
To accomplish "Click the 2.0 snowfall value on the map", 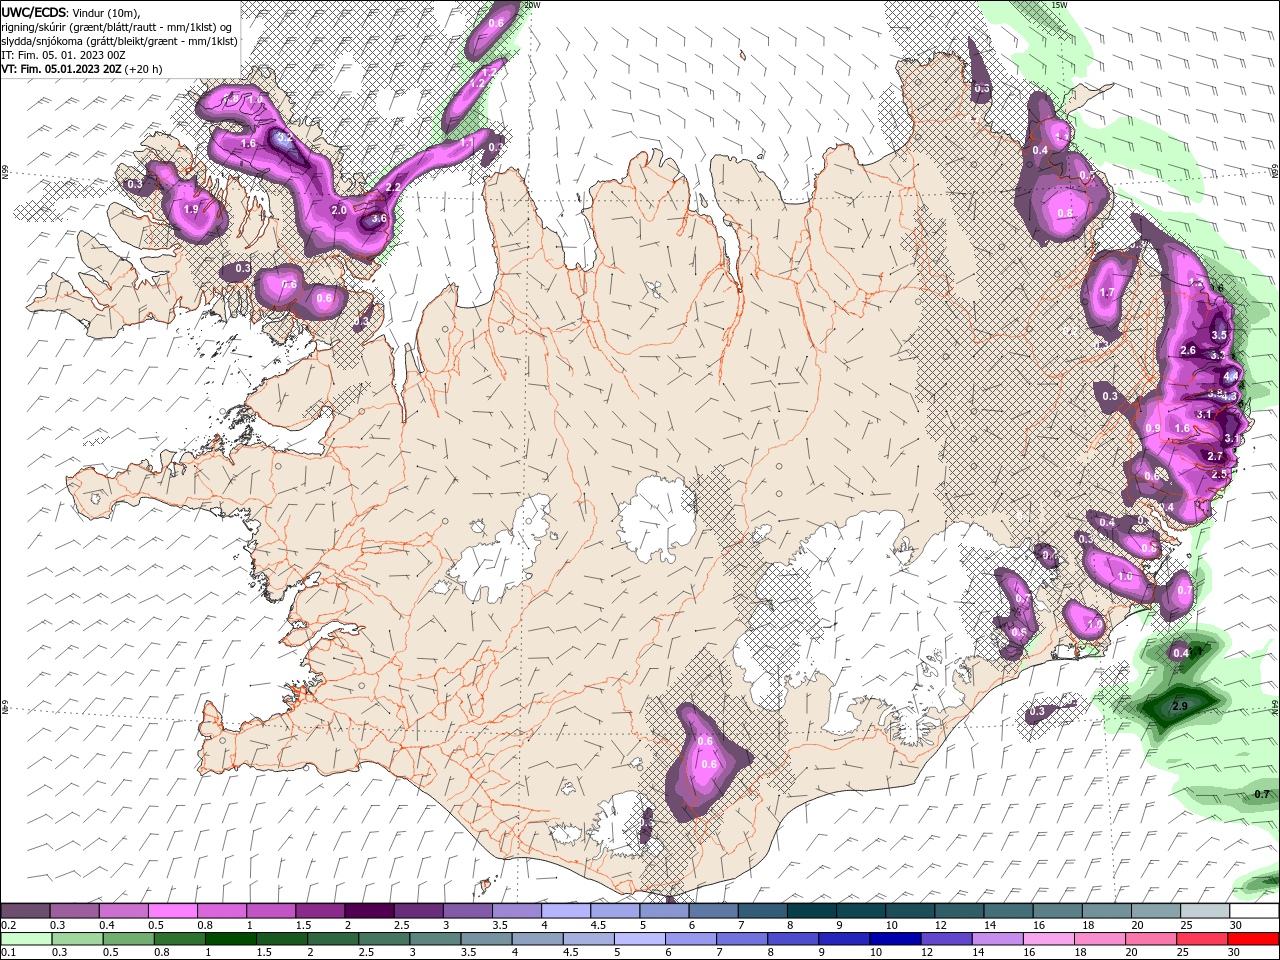I will click(338, 210).
